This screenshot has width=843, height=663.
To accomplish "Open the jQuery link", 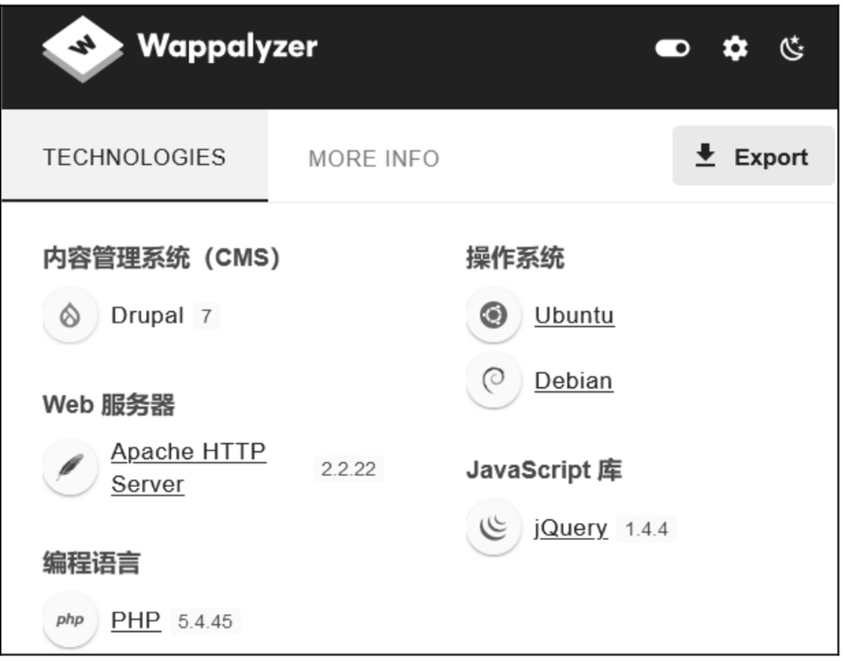I will pyautogui.click(x=571, y=528).
